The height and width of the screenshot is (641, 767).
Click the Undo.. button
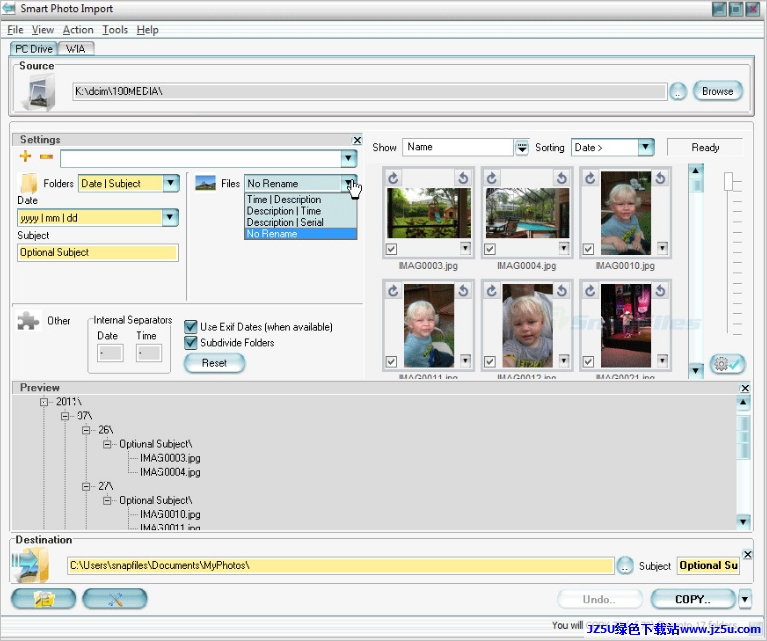point(599,599)
